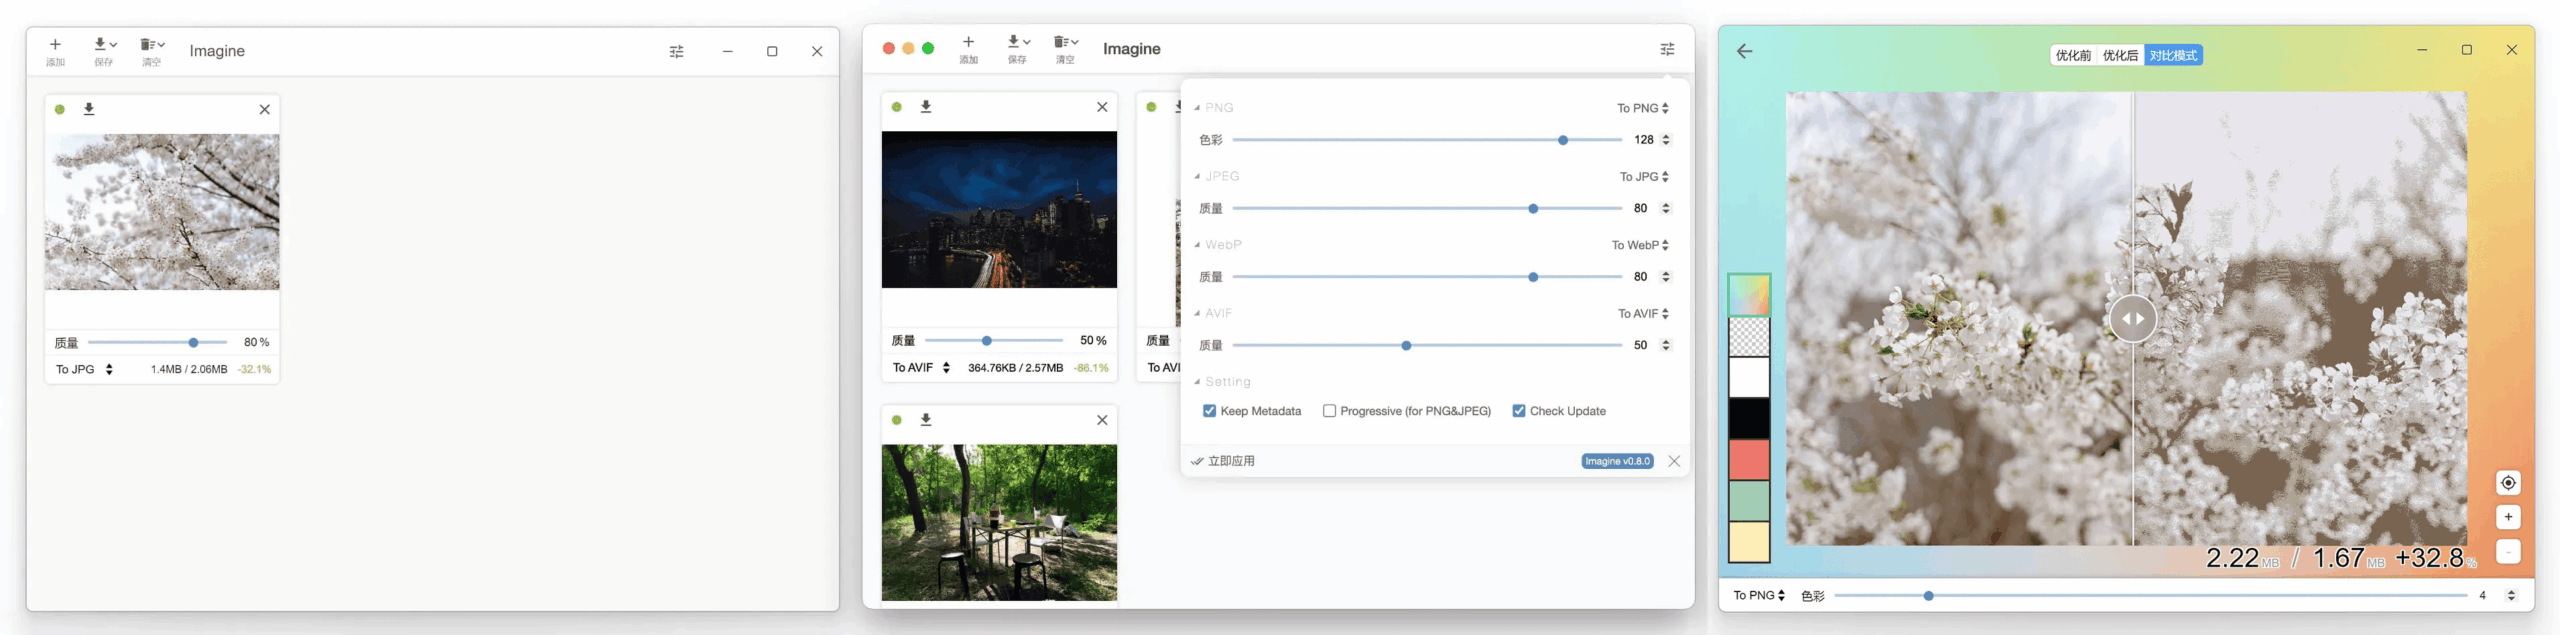
Task: Click the Imagine v0.8.0 version badge
Action: (x=1617, y=461)
